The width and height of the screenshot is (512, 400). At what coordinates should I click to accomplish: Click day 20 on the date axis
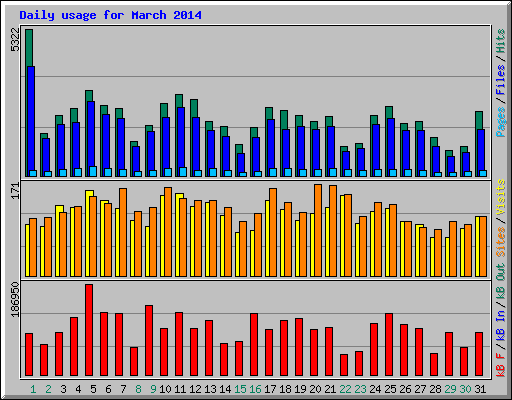(315, 389)
